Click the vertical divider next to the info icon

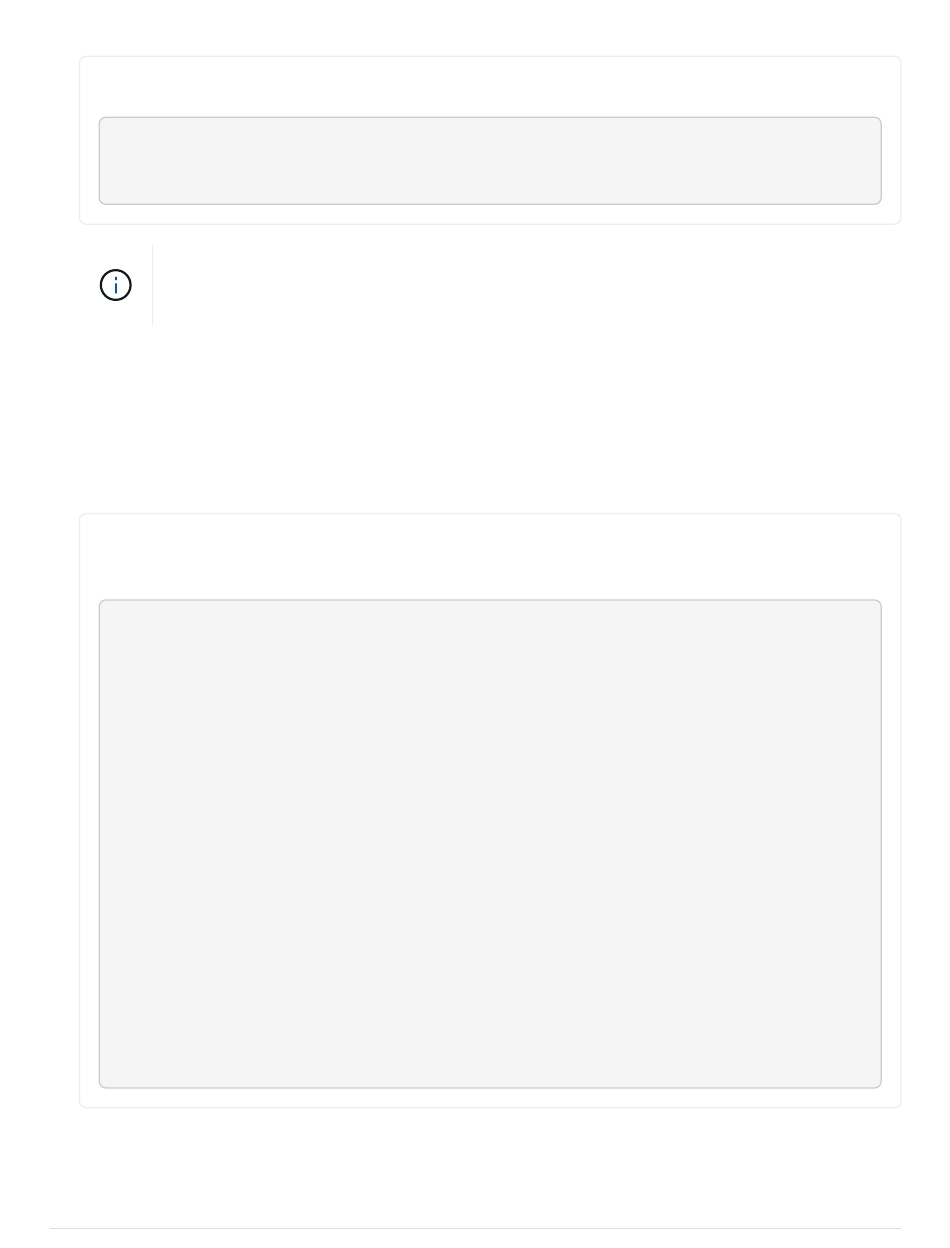pyautogui.click(x=152, y=285)
